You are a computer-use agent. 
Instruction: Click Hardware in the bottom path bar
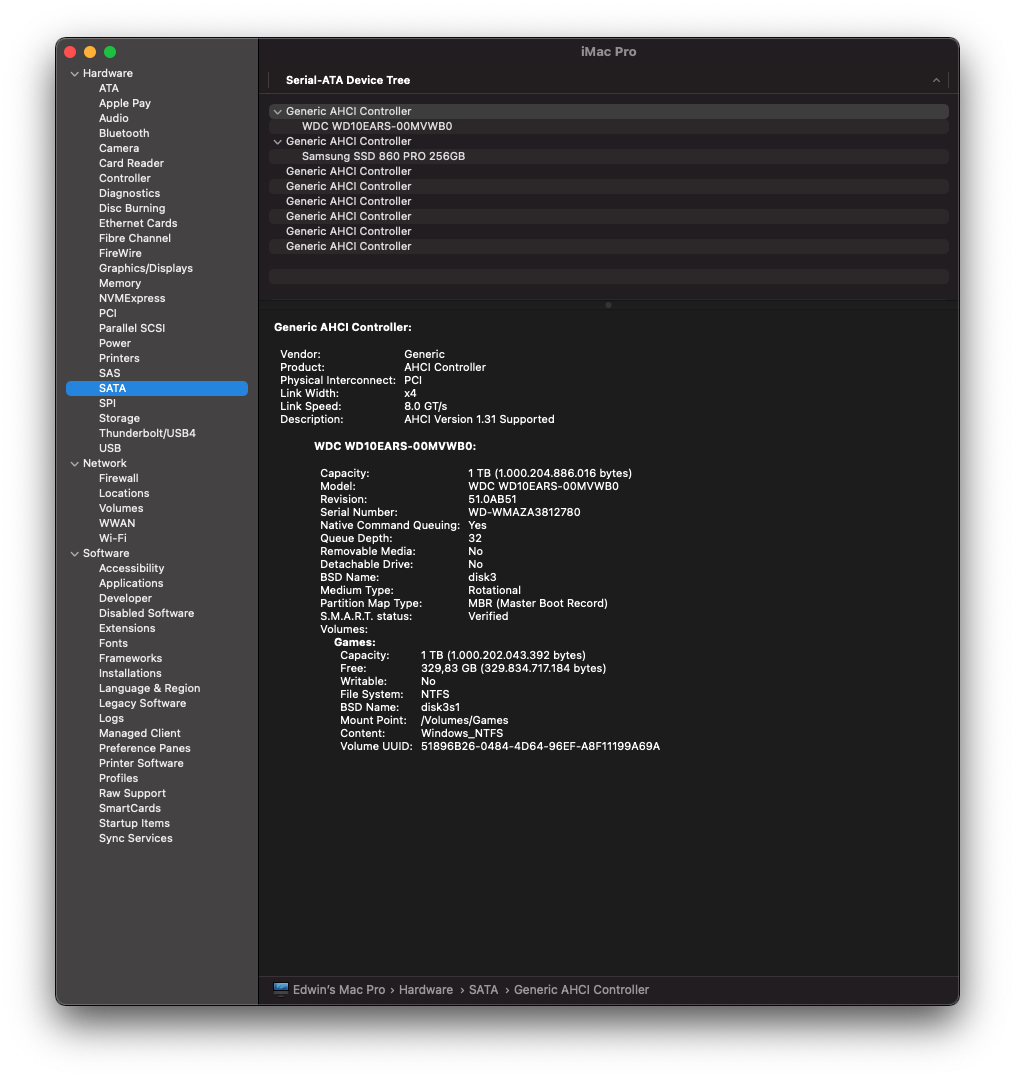[425, 989]
